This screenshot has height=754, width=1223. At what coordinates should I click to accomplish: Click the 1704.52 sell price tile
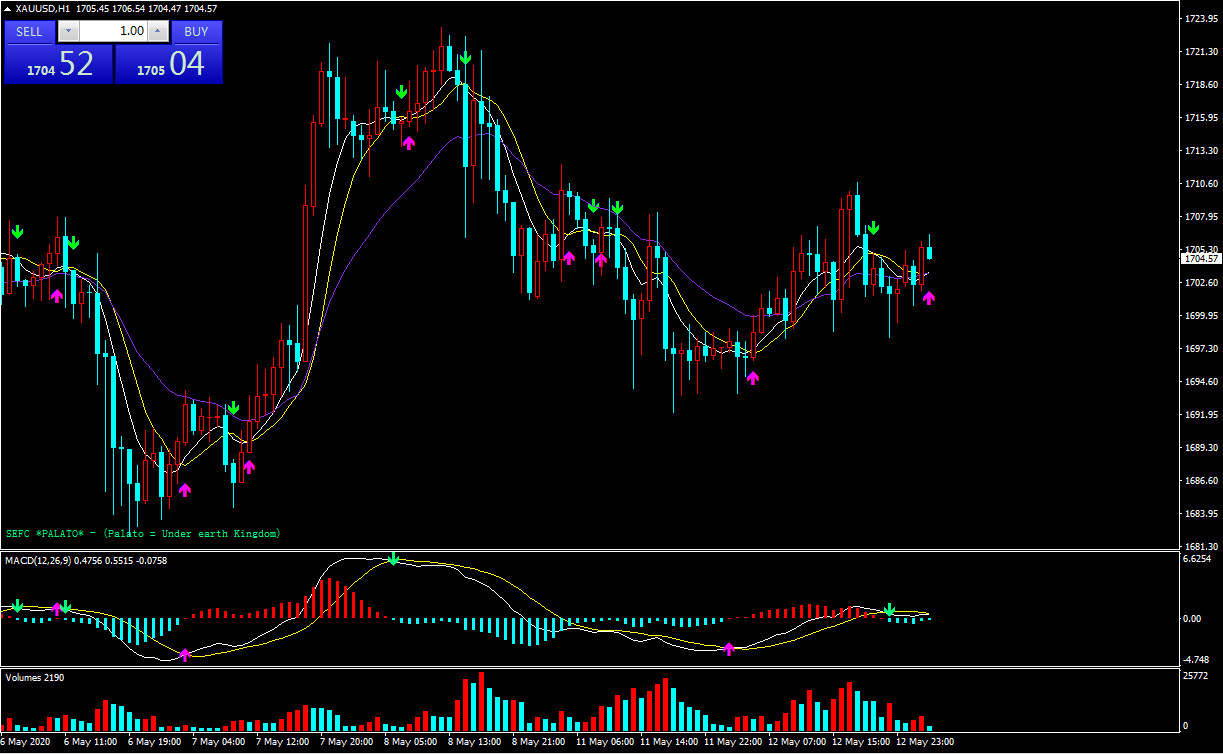(58, 65)
